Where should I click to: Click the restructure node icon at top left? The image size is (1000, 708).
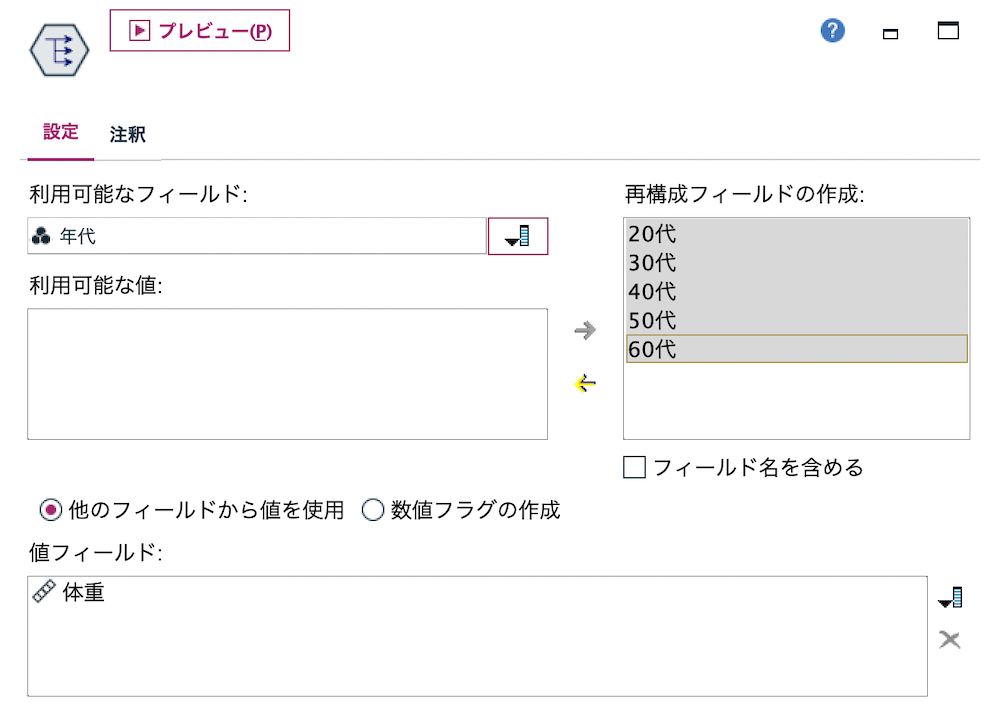pos(58,47)
